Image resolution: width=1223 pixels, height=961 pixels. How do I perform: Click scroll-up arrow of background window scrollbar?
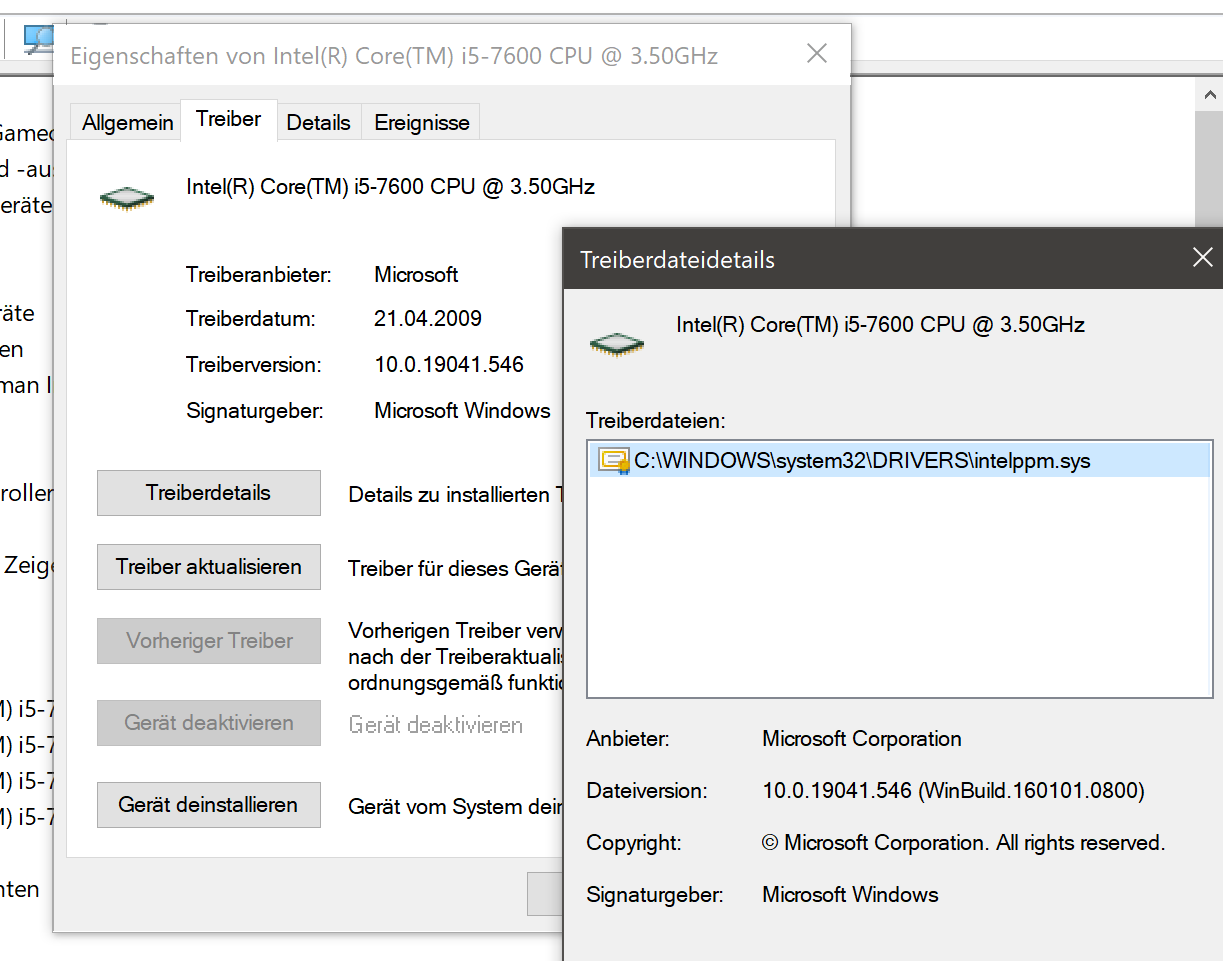tap(1209, 95)
